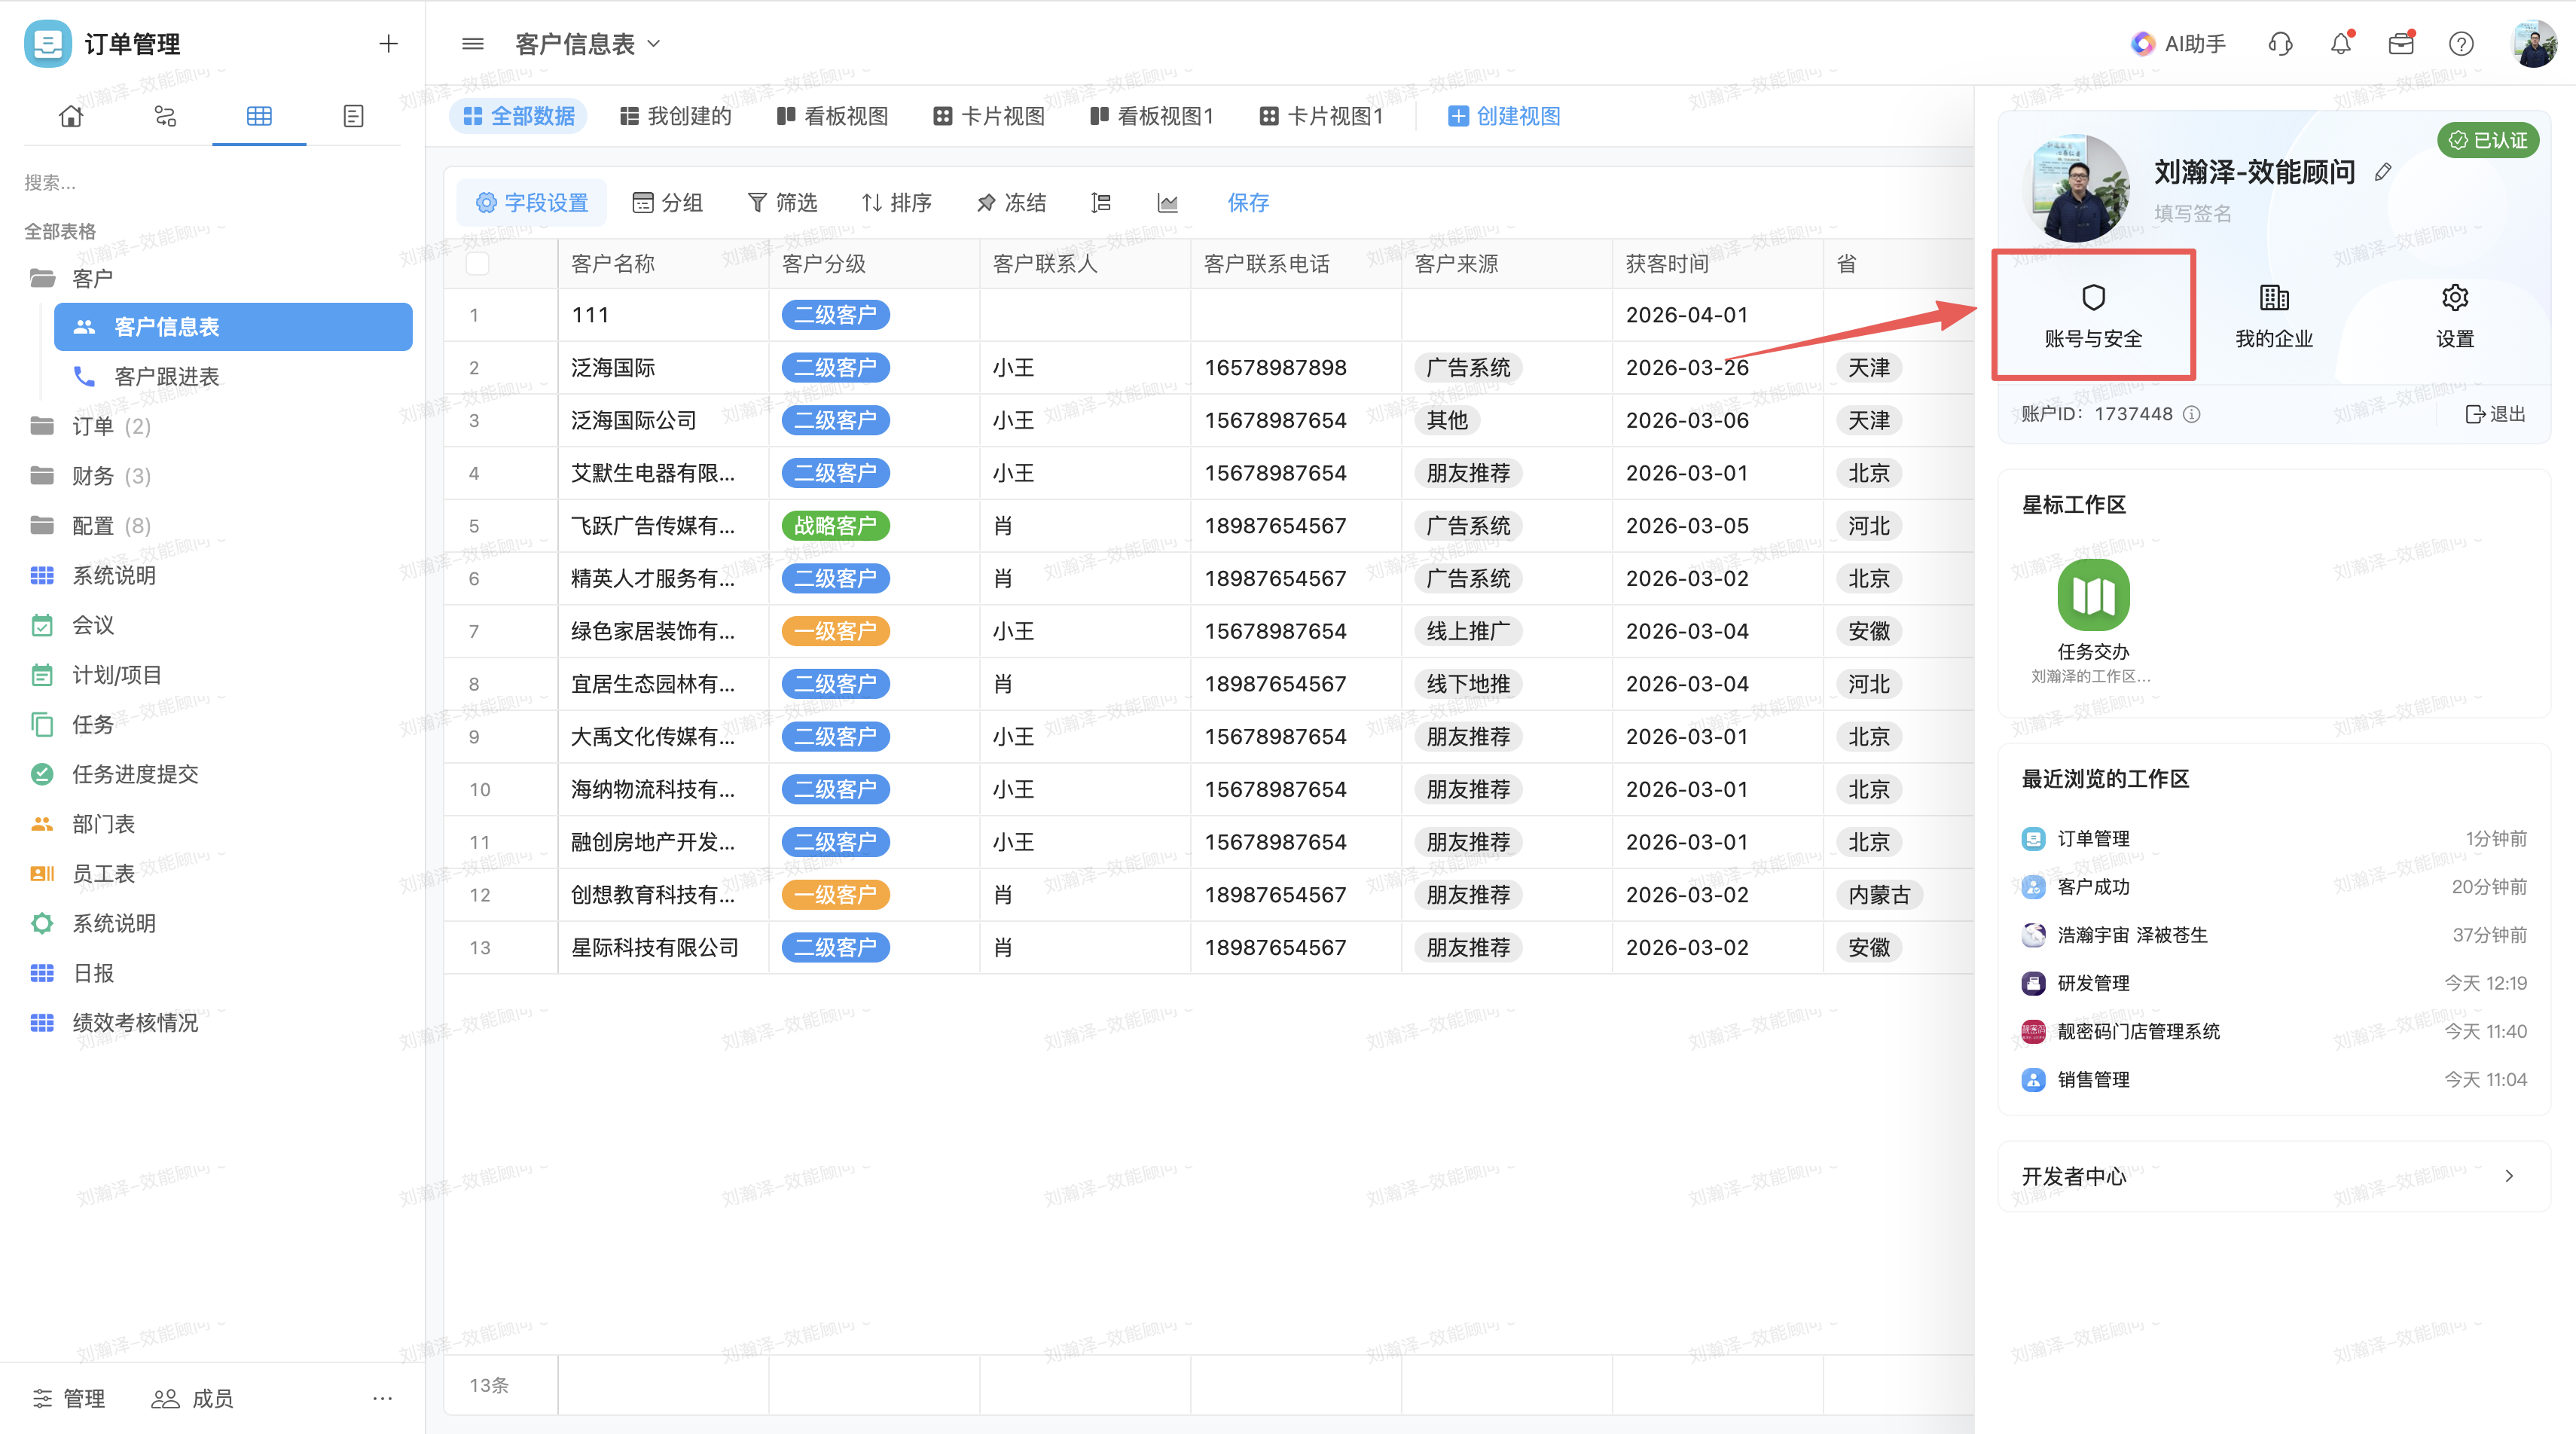Click the chart statistics toolbar icon
Image resolution: width=2576 pixels, height=1434 pixels.
pos(1167,203)
